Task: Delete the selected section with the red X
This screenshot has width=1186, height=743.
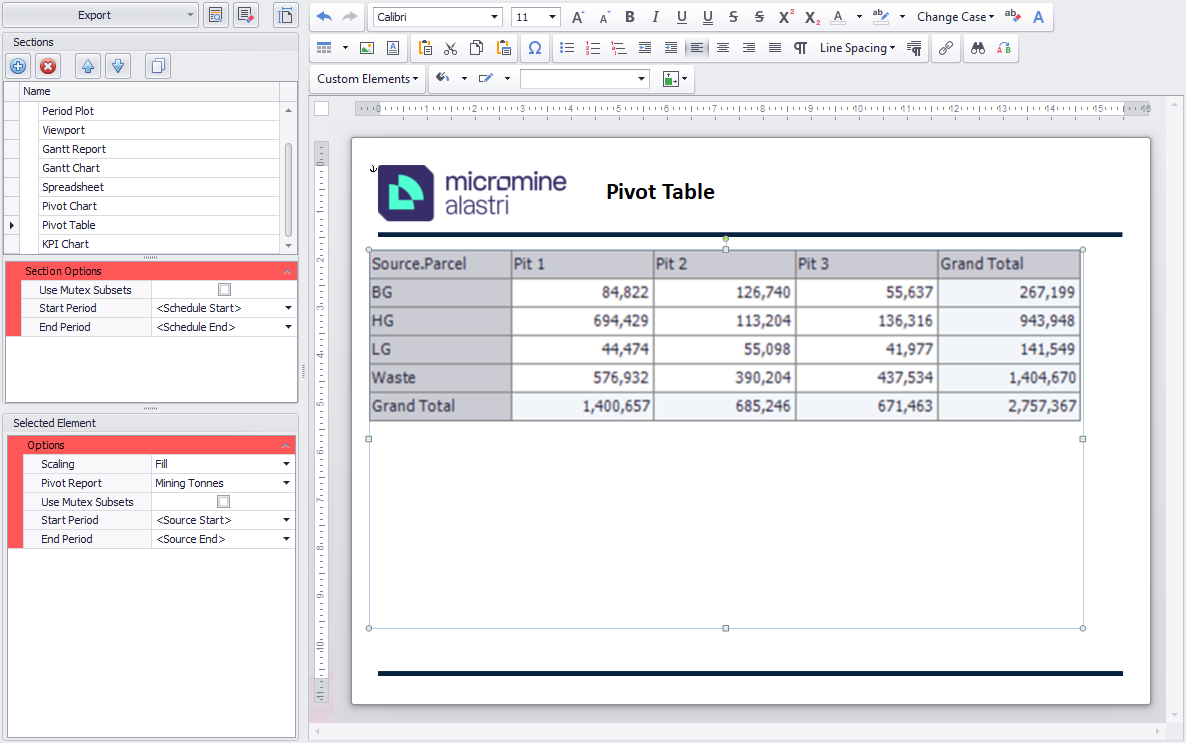Action: click(47, 67)
